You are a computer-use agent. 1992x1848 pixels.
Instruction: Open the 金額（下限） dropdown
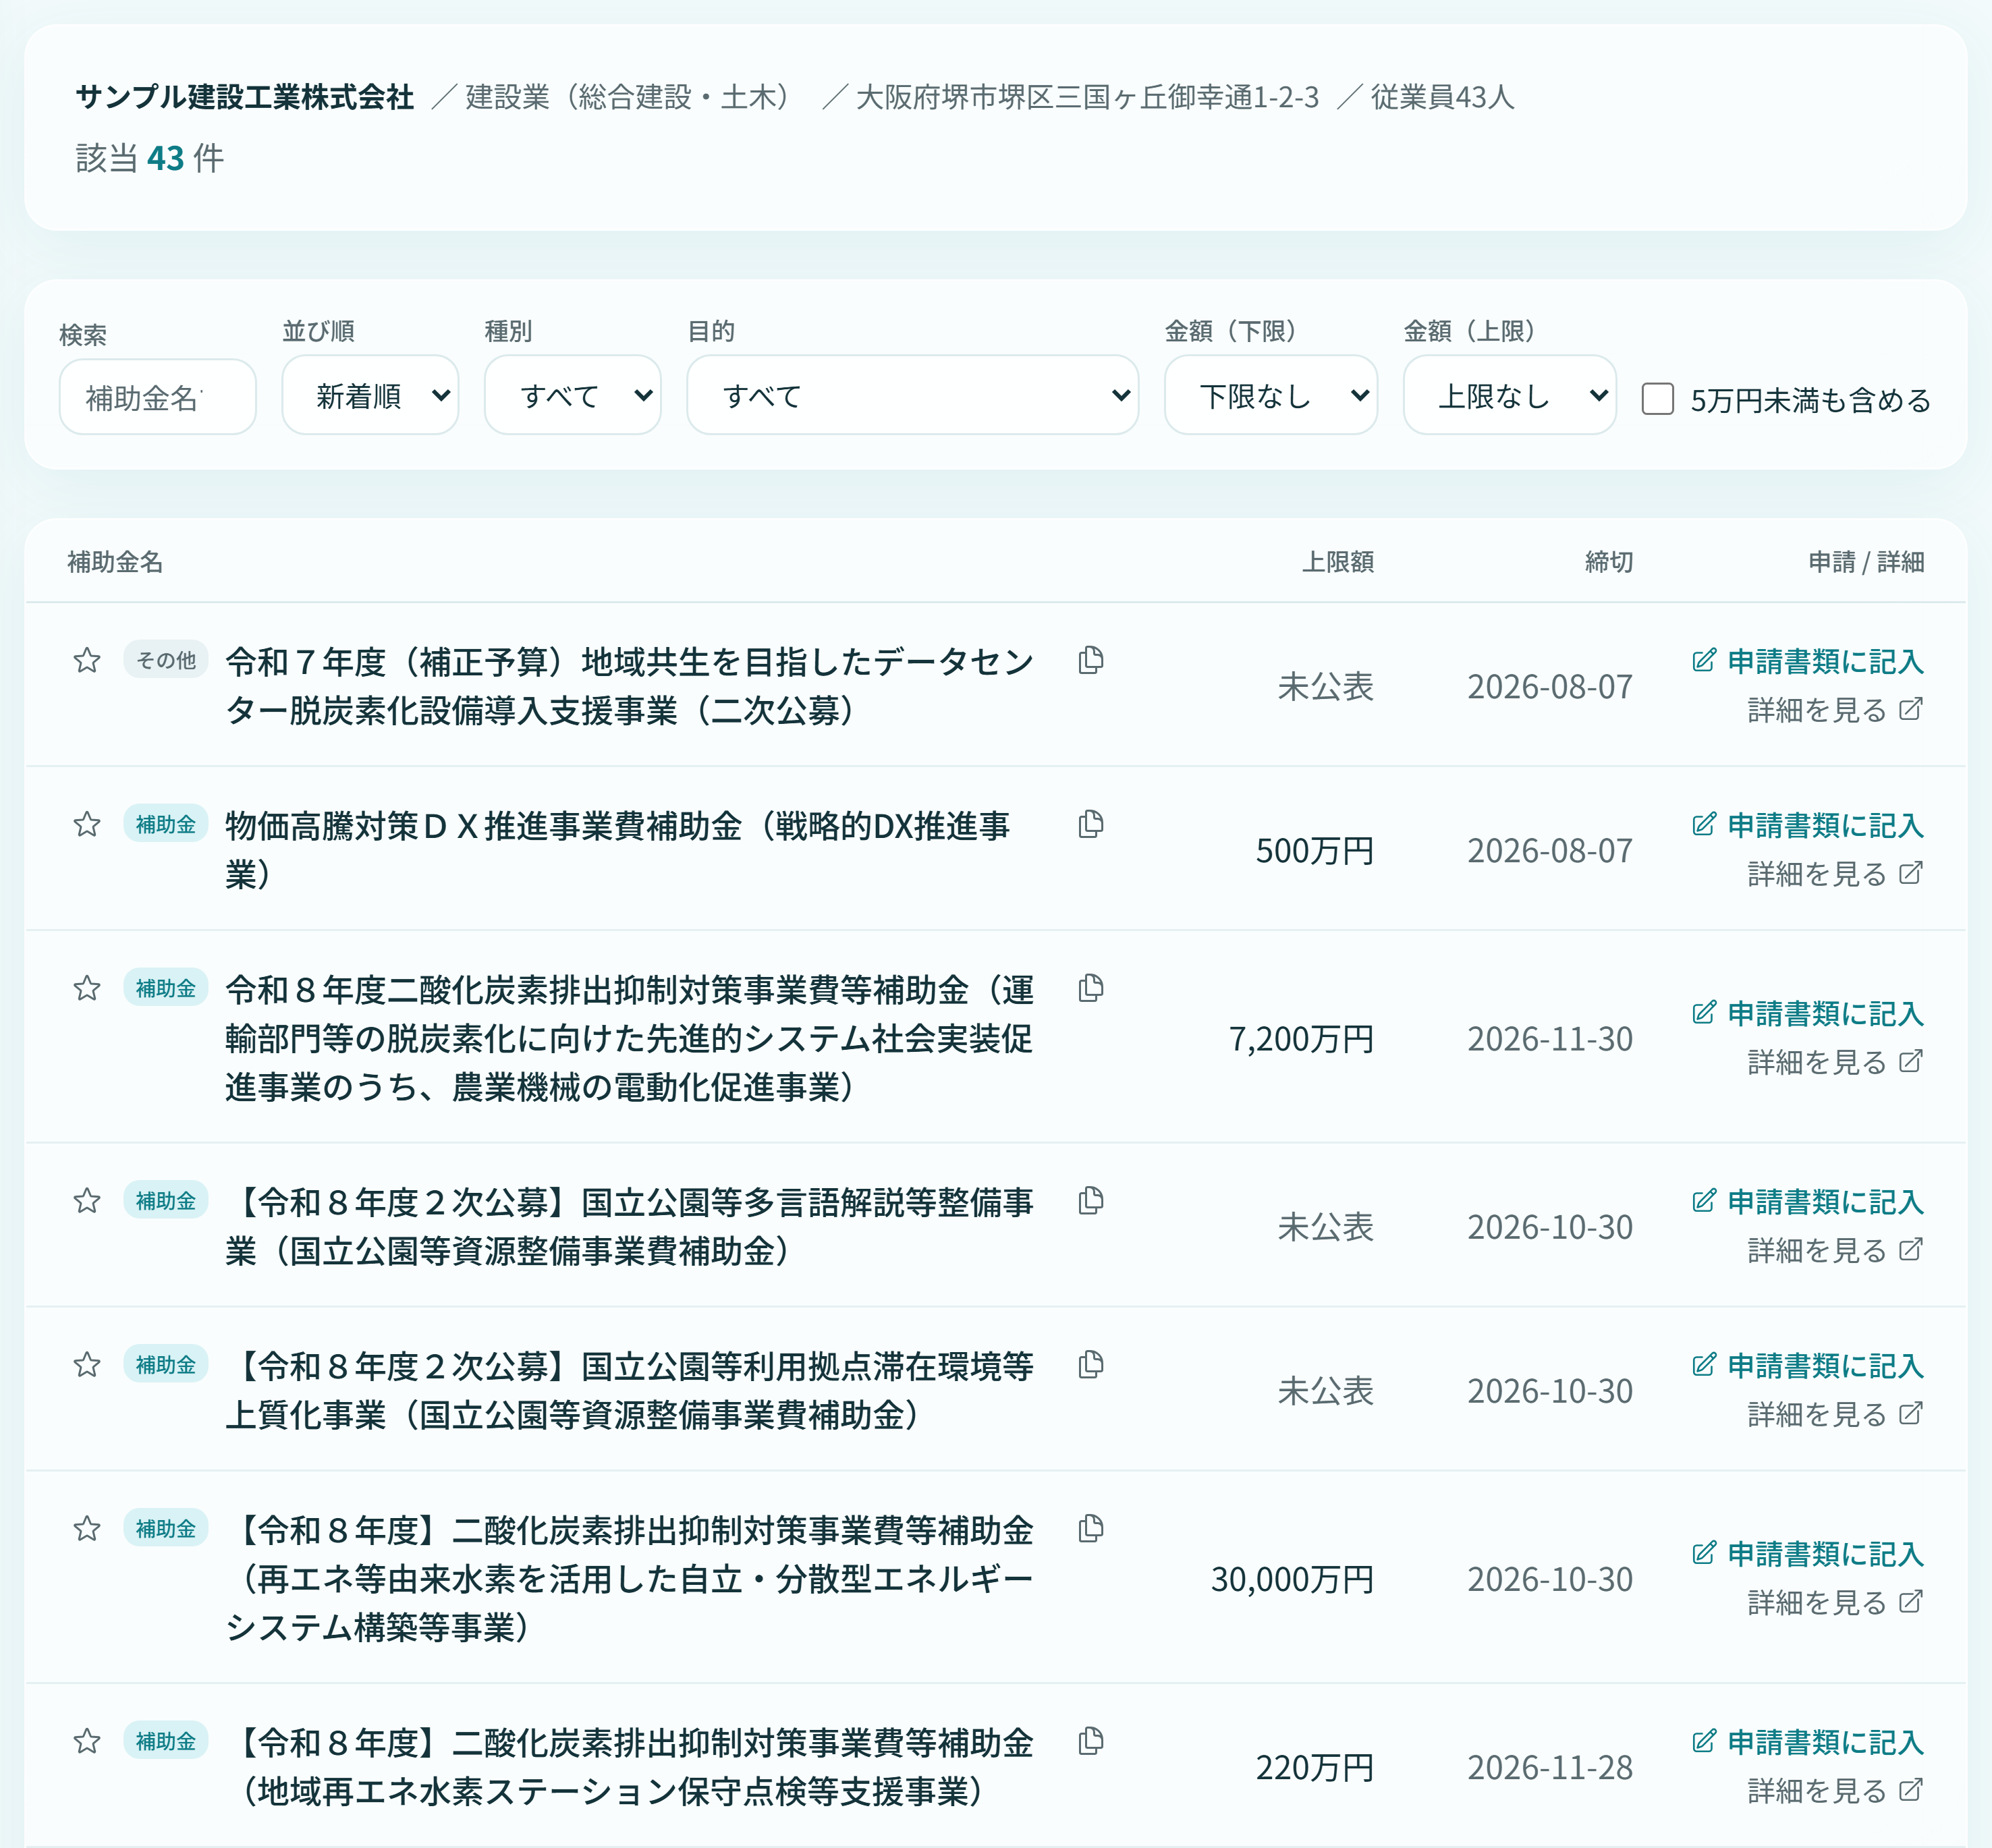point(1270,396)
